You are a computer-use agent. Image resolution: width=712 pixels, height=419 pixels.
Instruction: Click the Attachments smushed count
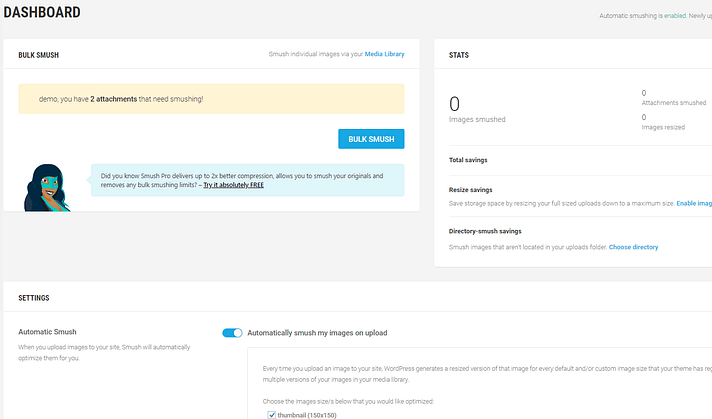tap(645, 92)
